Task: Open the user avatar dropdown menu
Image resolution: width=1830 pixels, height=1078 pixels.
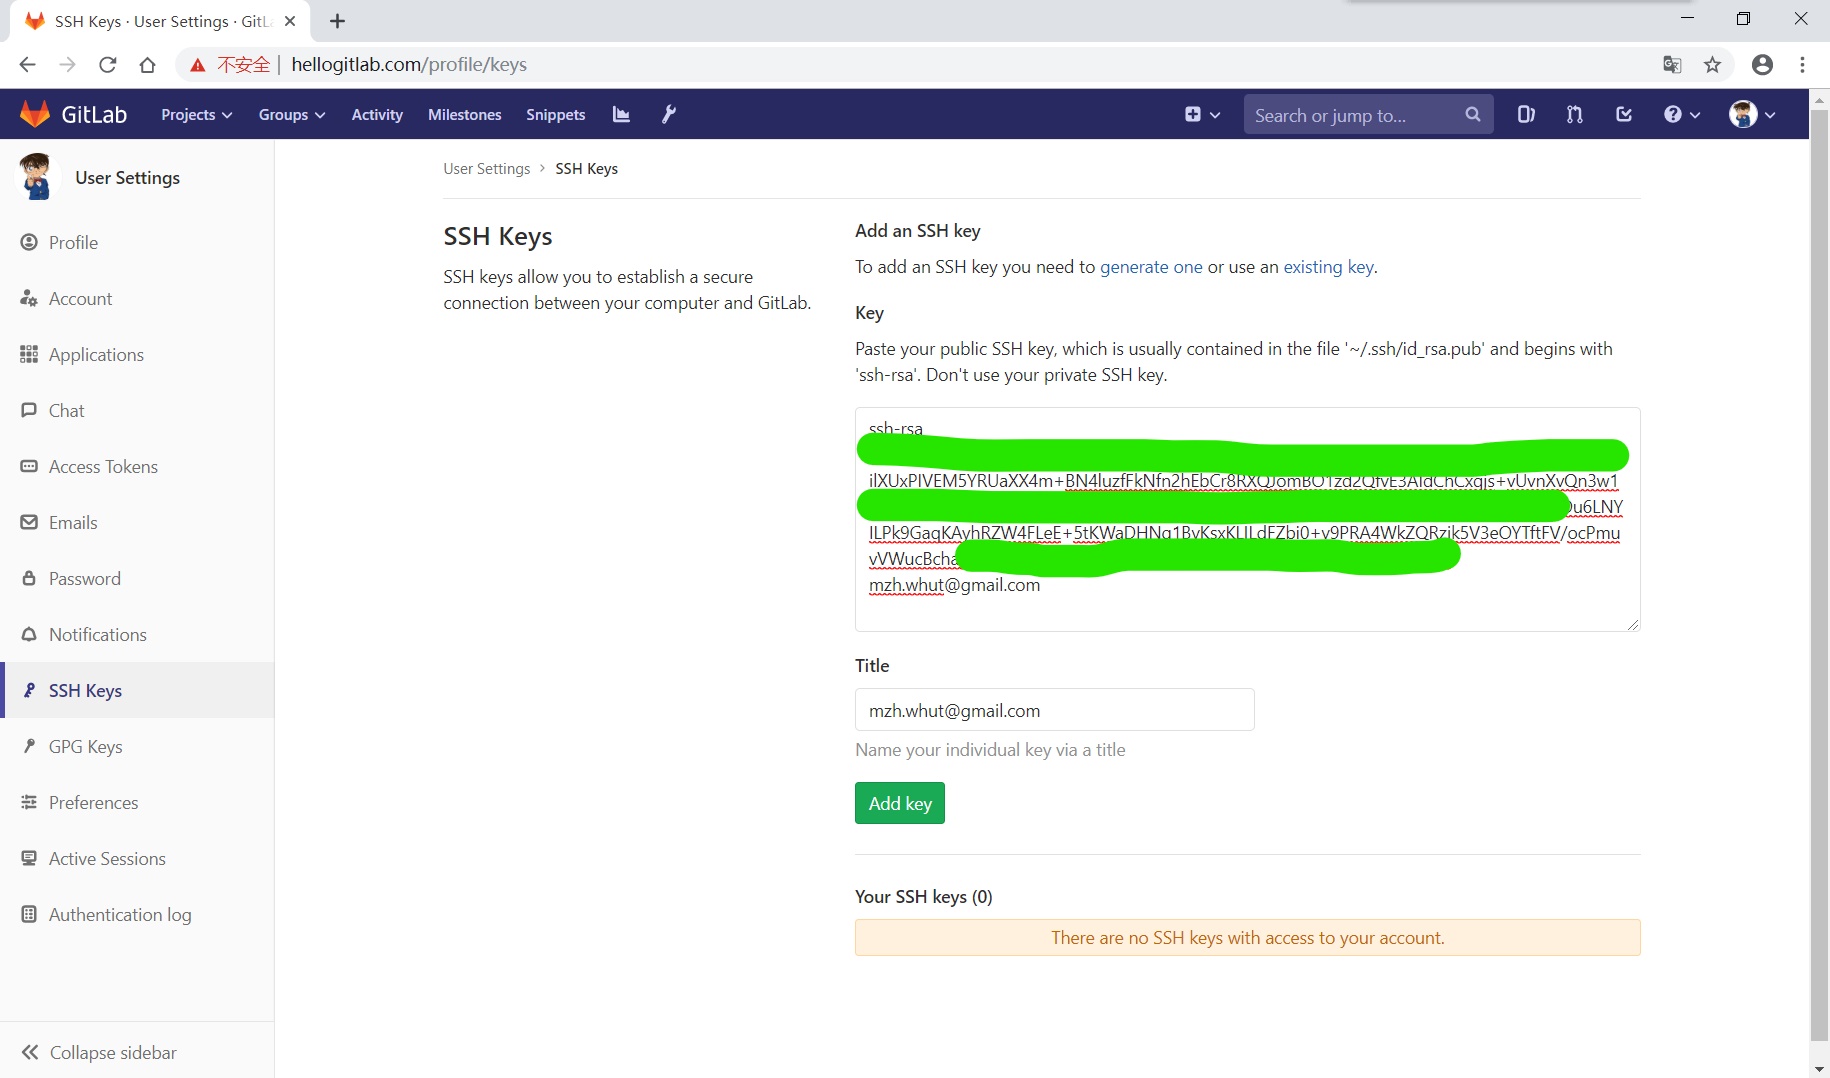Action: click(1752, 115)
